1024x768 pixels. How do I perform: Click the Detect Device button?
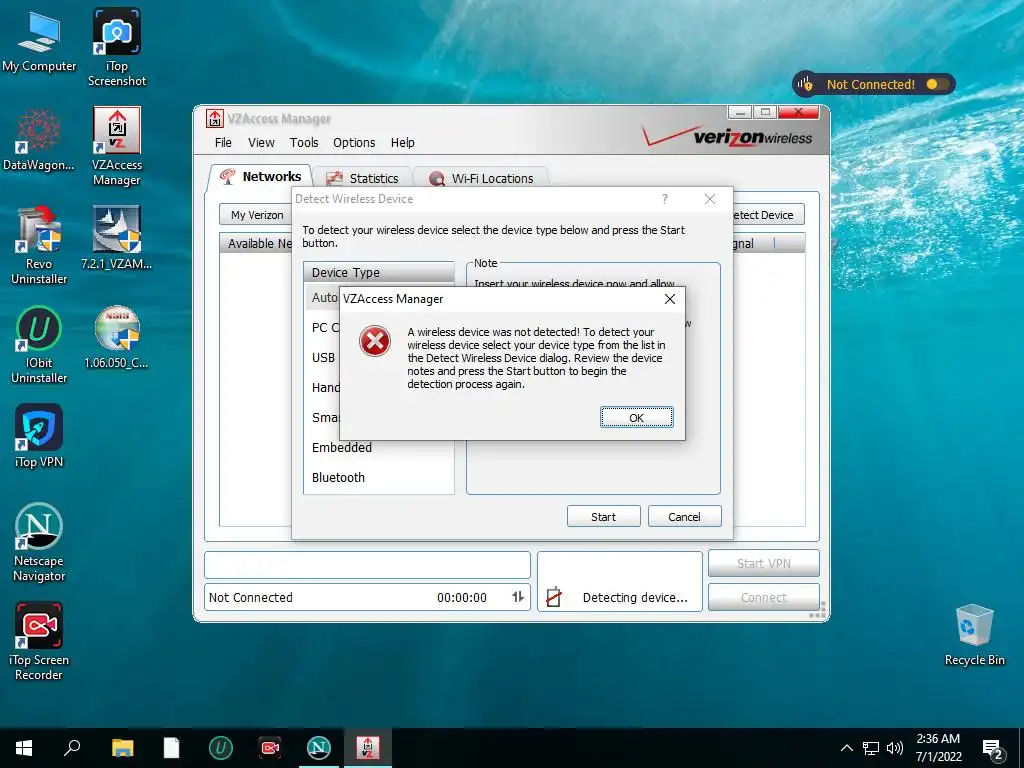768,215
